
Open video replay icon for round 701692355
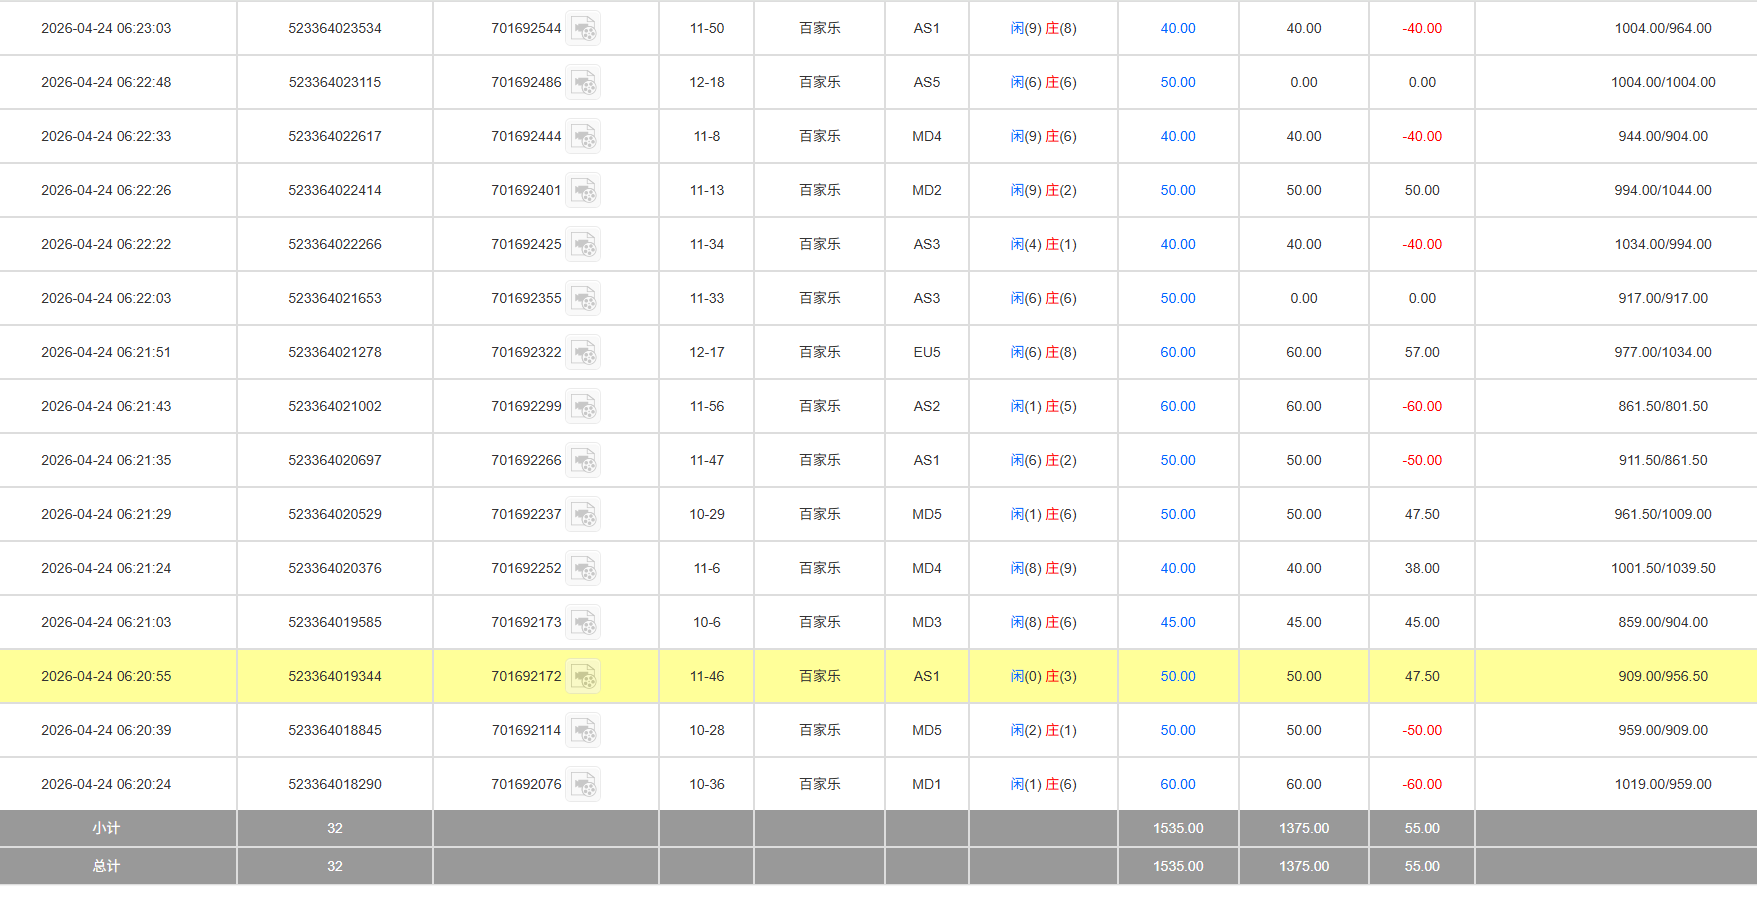coord(584,299)
